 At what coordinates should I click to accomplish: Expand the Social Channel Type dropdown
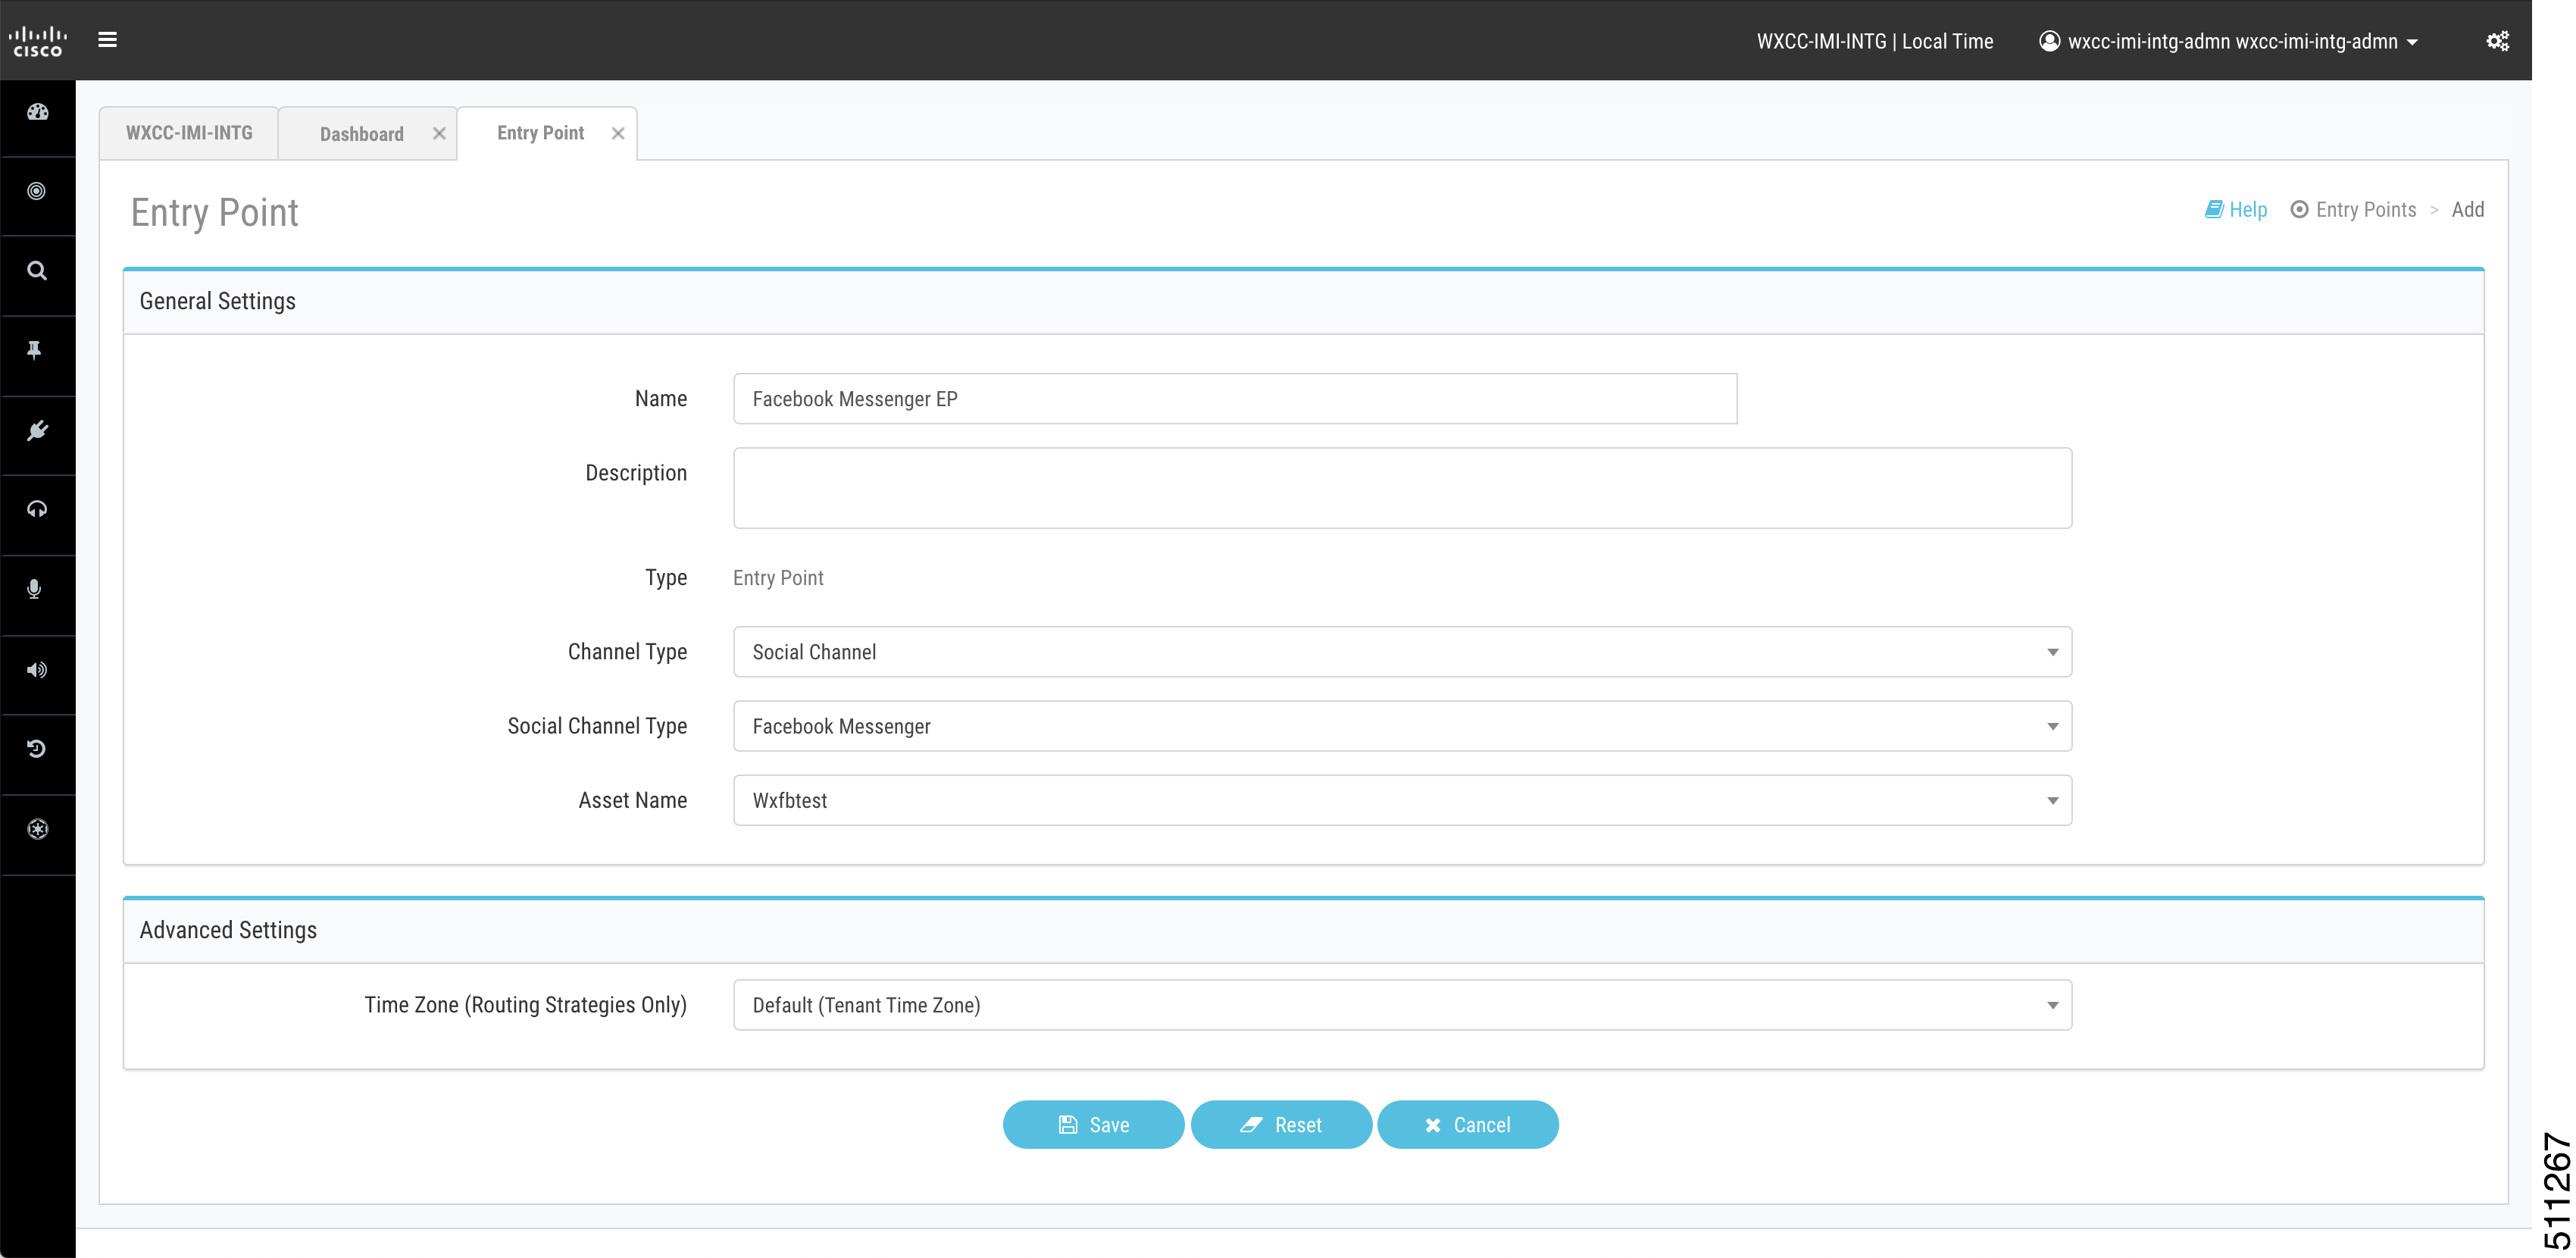pyautogui.click(x=1402, y=726)
